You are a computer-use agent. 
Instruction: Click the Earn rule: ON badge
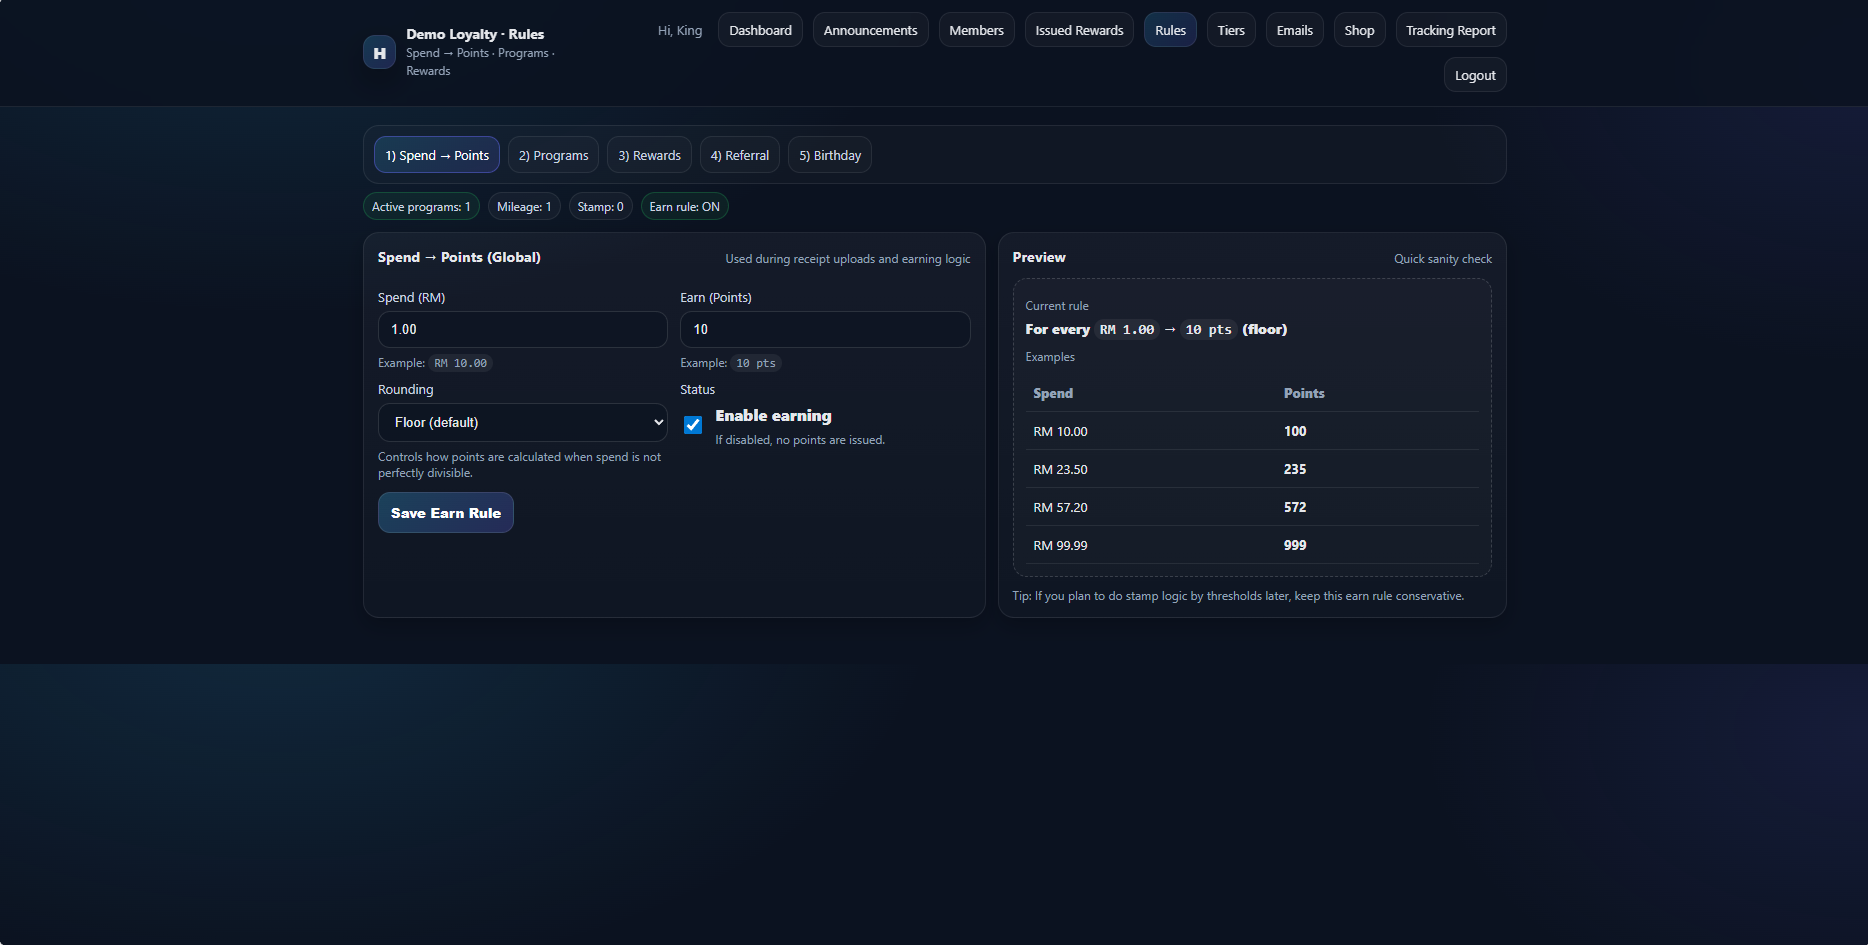[684, 207]
